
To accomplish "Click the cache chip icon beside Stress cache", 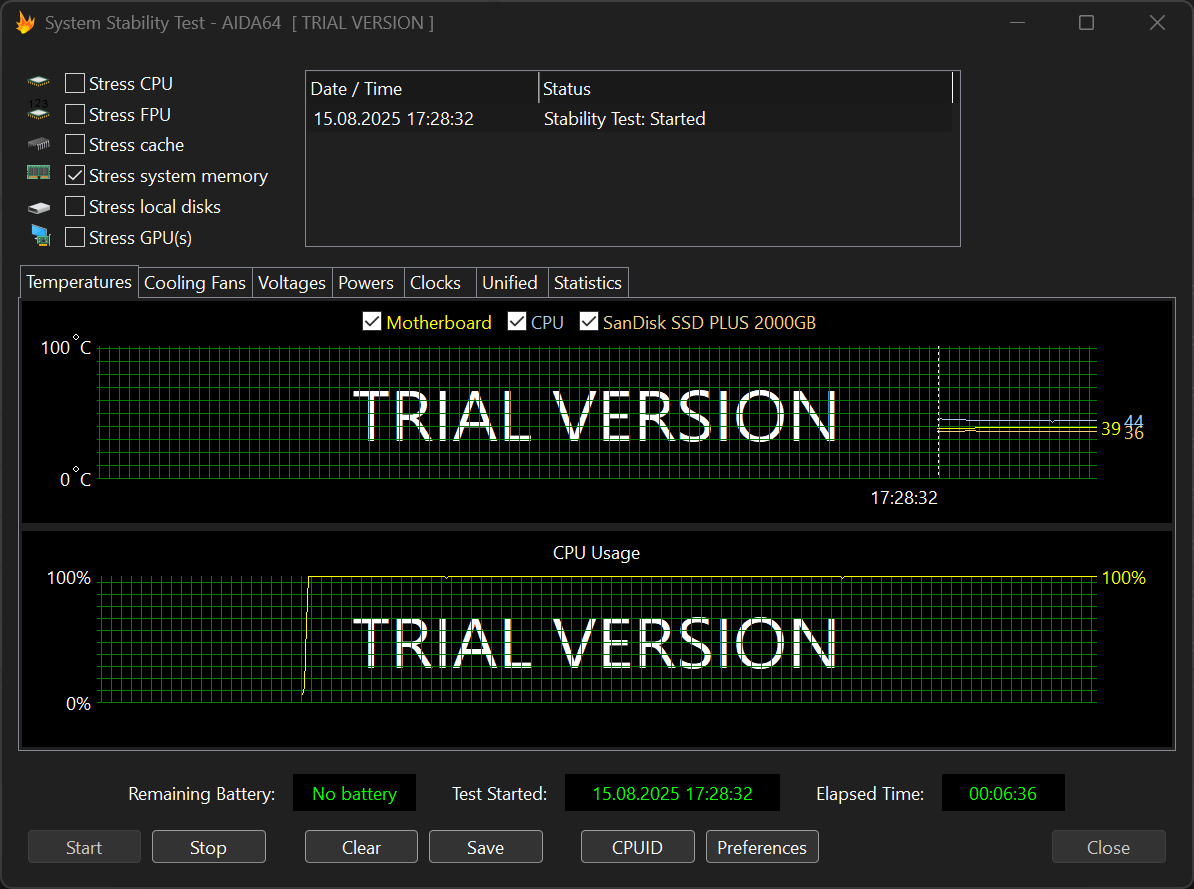I will tap(38, 144).
